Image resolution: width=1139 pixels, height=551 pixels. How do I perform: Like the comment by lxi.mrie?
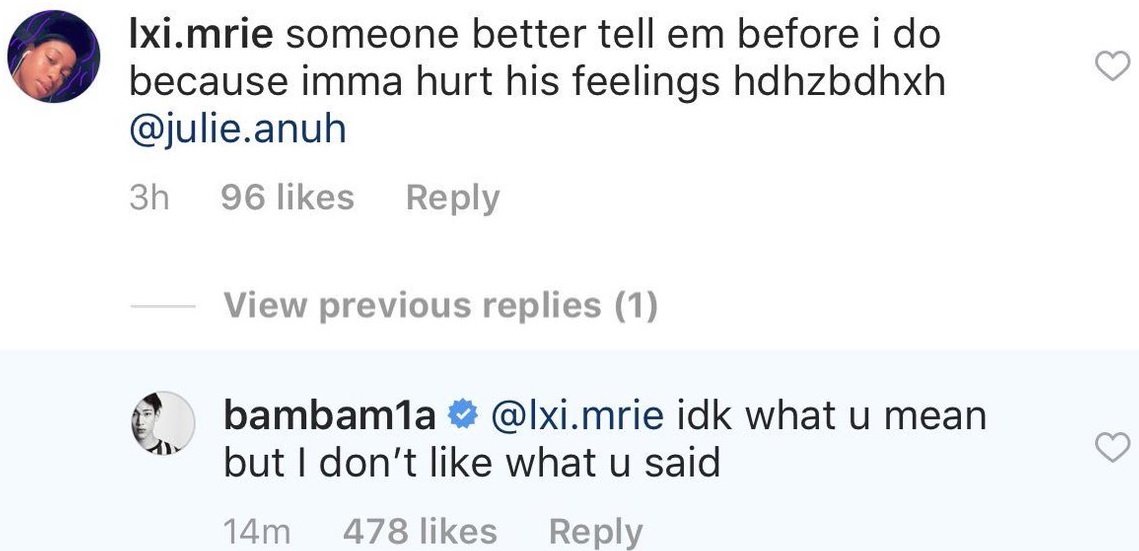coord(1112,67)
